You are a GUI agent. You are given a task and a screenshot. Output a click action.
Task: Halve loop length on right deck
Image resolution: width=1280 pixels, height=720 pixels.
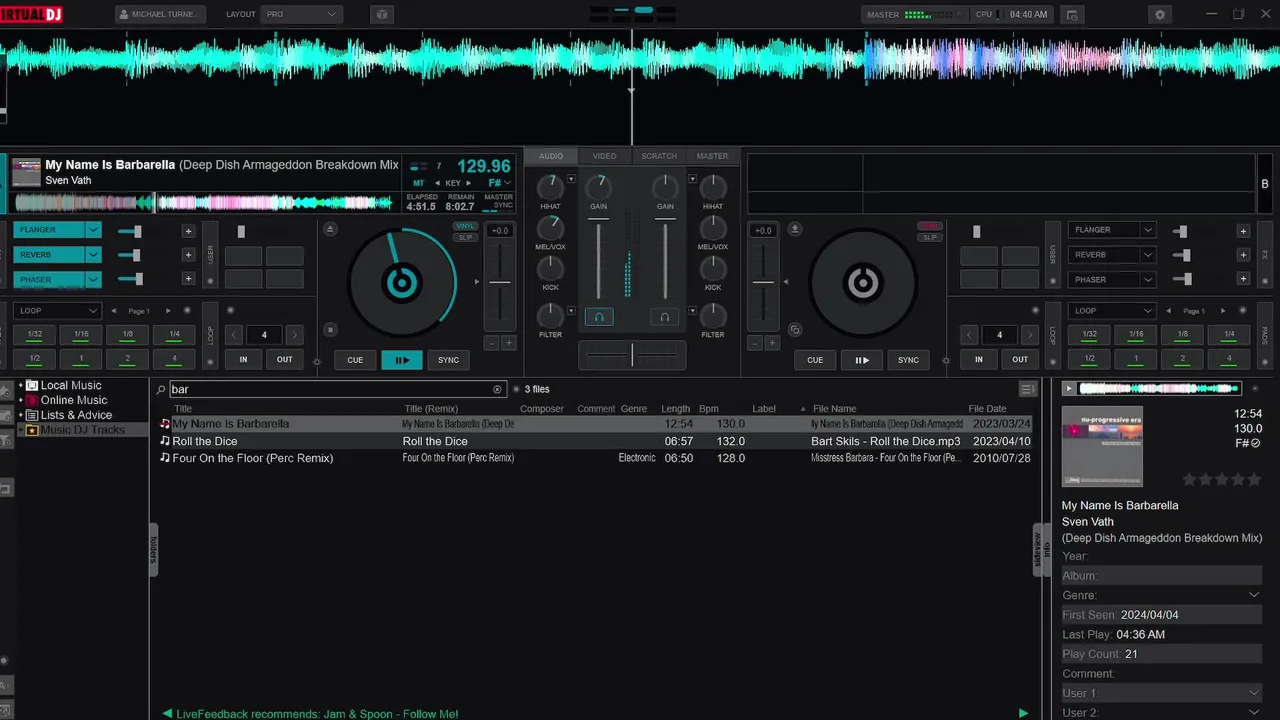[969, 335]
